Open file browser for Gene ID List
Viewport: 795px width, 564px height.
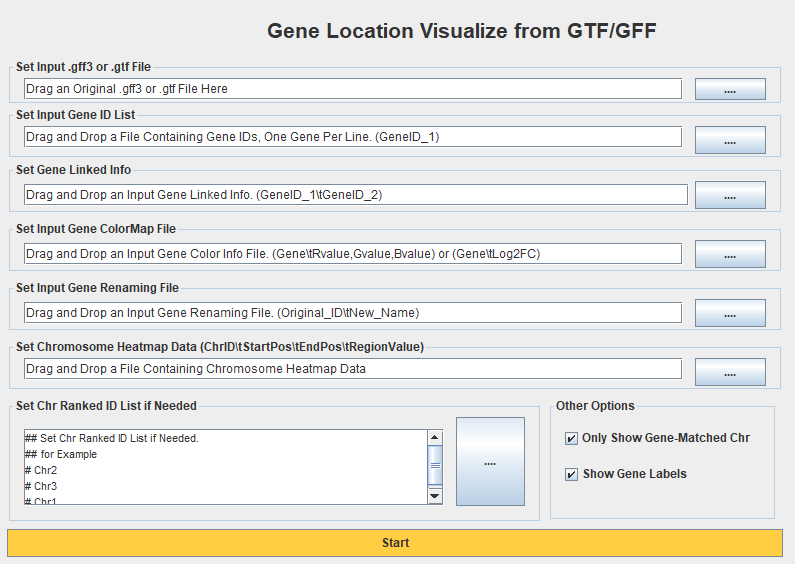click(730, 139)
